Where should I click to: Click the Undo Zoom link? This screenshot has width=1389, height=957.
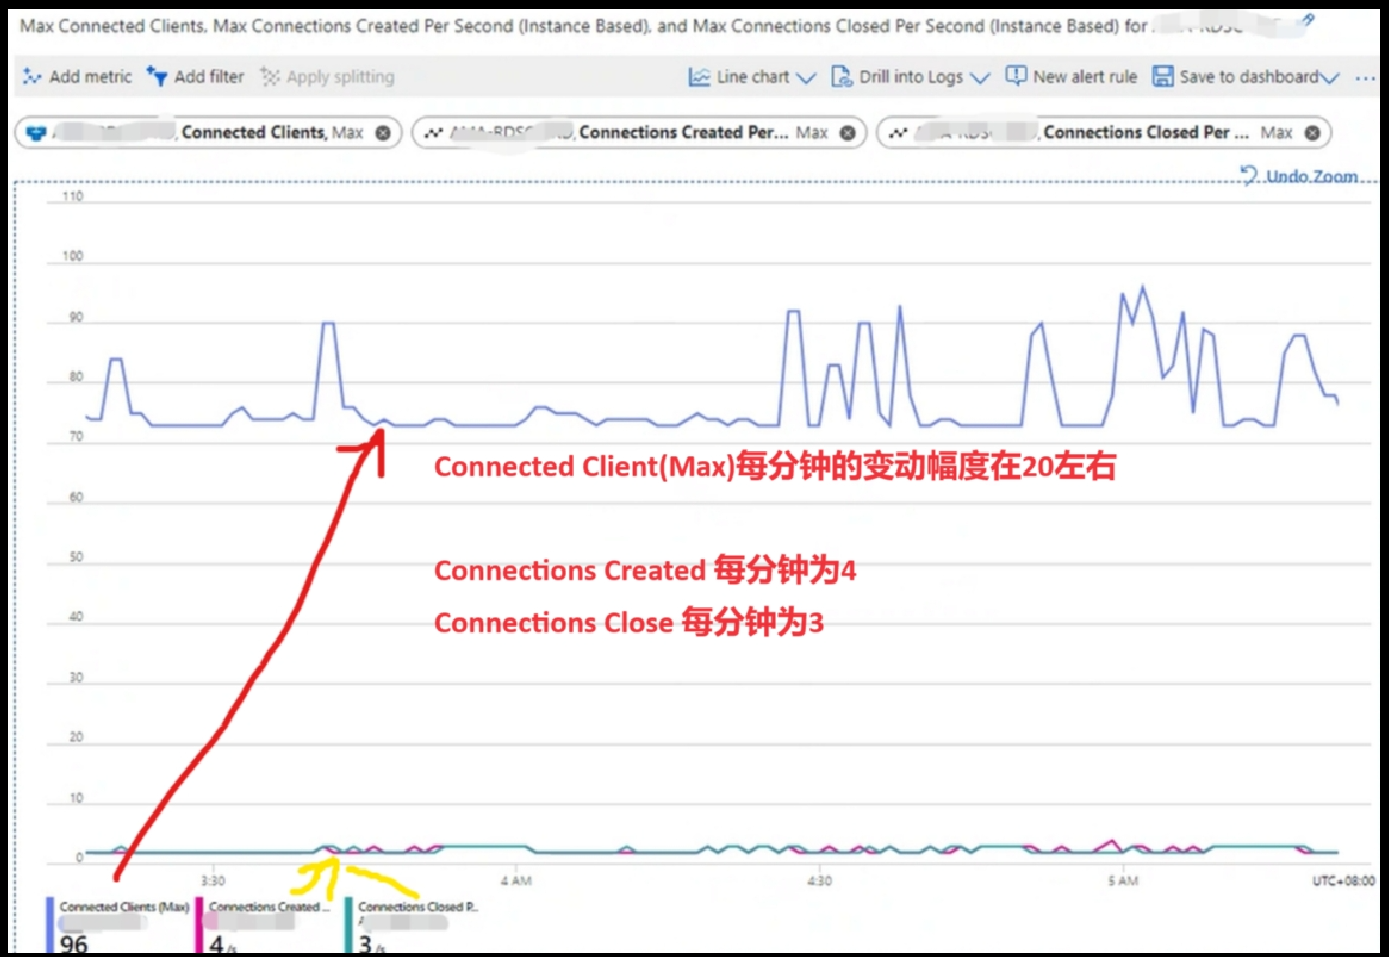pyautogui.click(x=1310, y=176)
